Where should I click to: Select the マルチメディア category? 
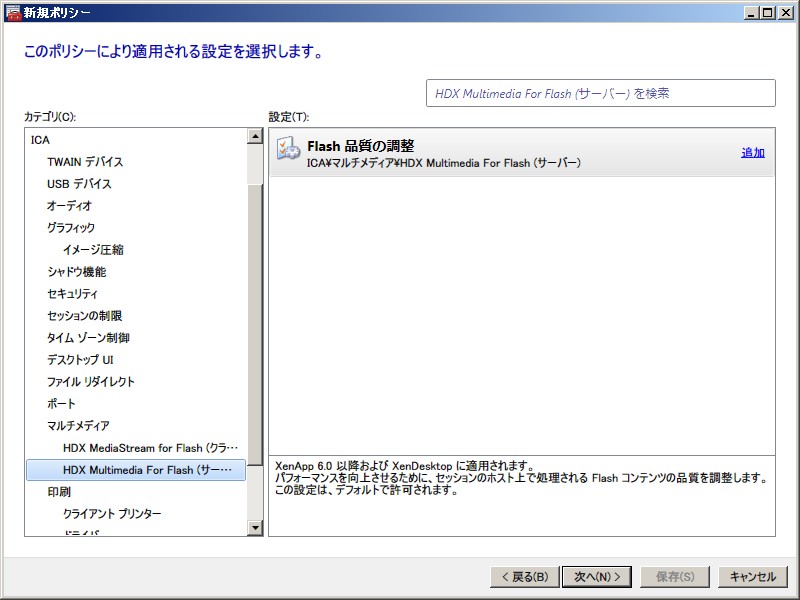pos(78,426)
